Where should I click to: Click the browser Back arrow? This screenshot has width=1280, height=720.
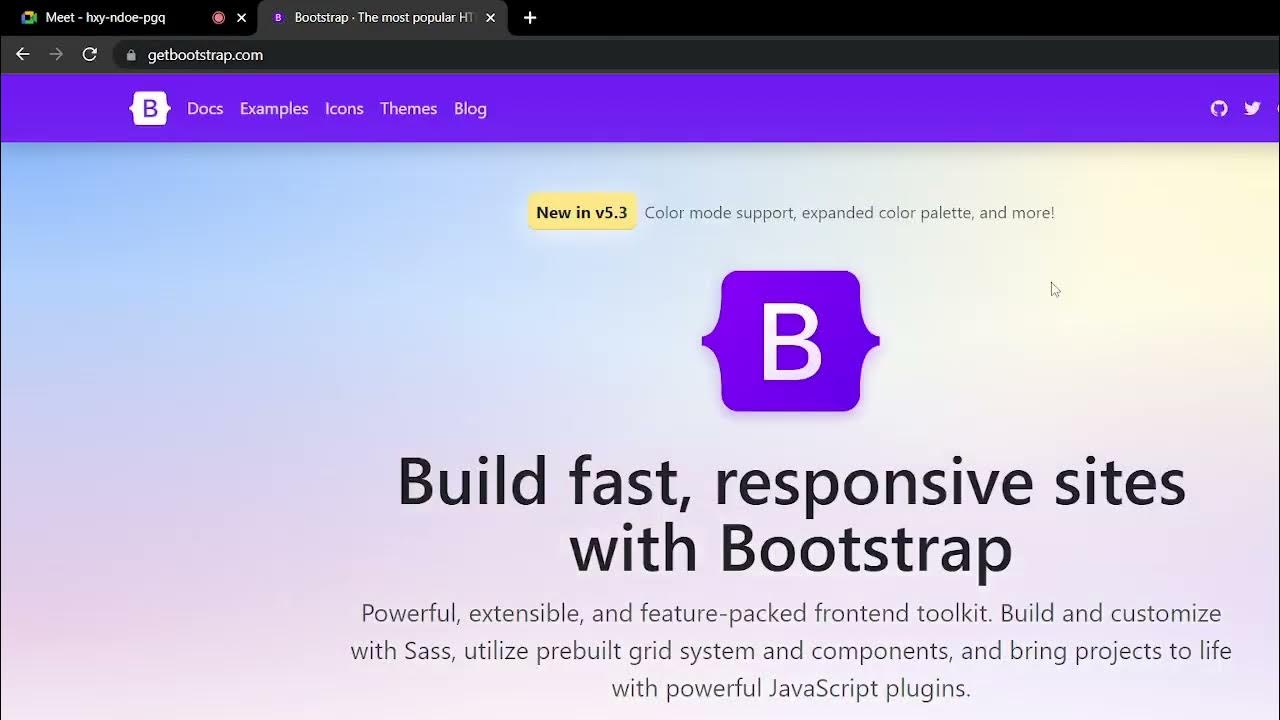click(x=23, y=55)
